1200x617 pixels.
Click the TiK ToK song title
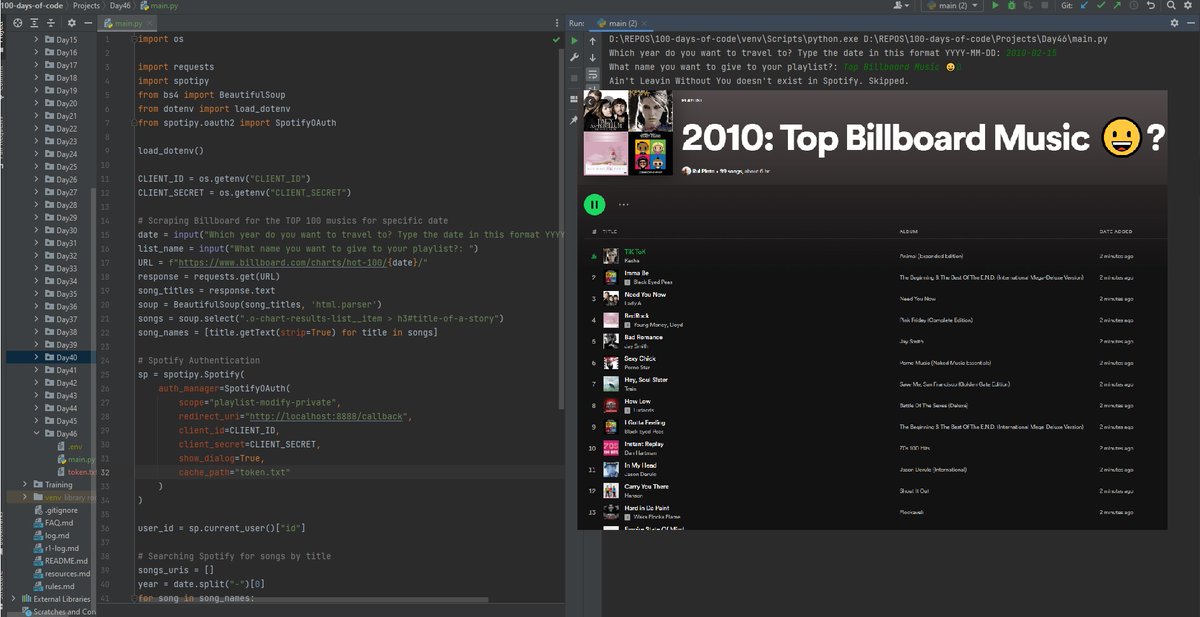tap(635, 251)
